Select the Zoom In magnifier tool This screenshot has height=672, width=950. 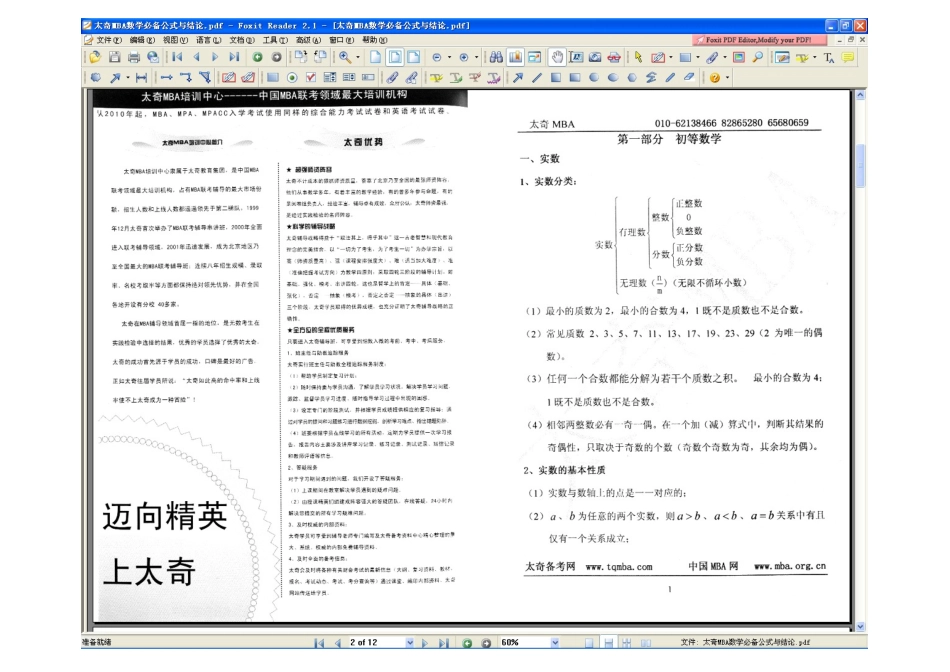point(345,57)
